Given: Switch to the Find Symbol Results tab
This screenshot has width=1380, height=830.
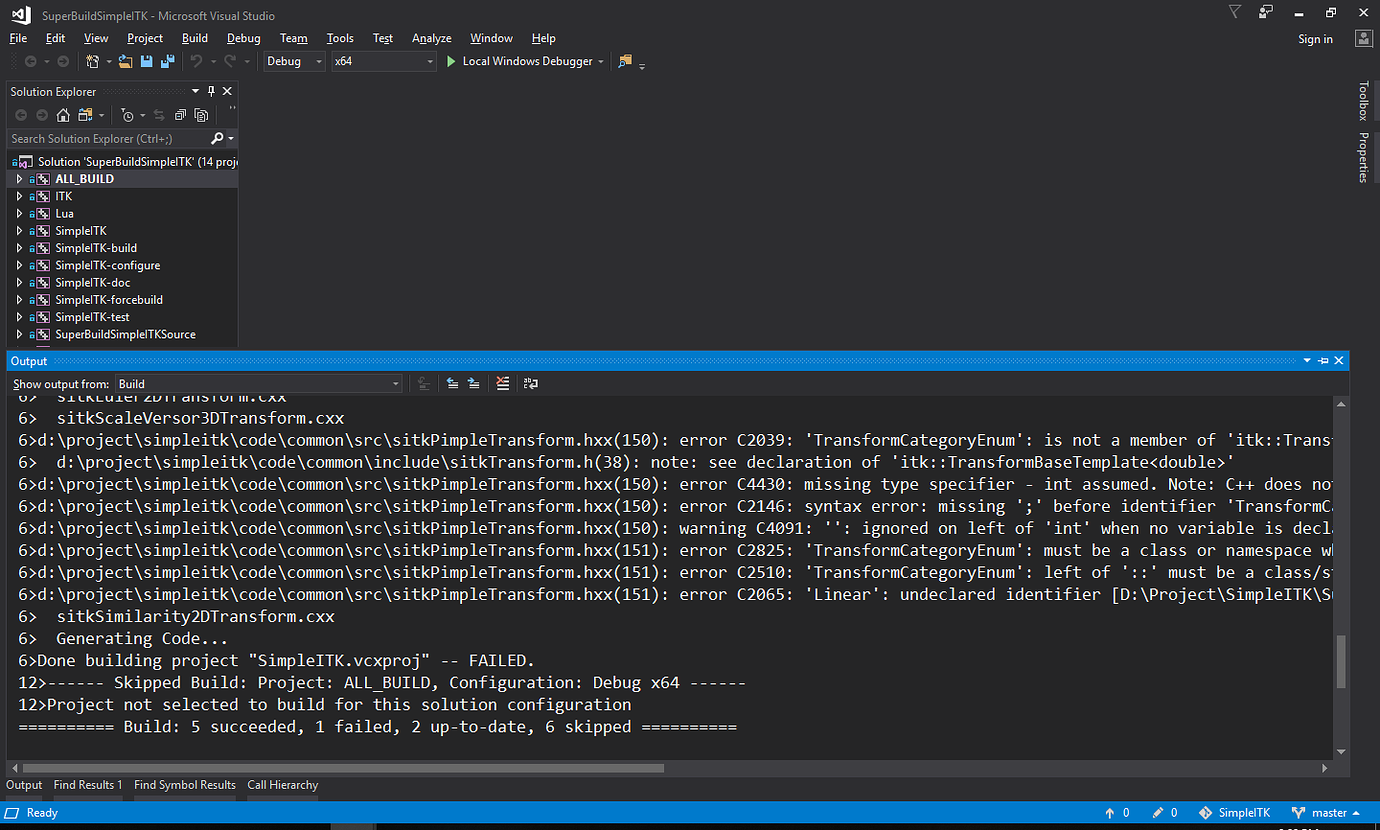Looking at the screenshot, I should pyautogui.click(x=184, y=785).
